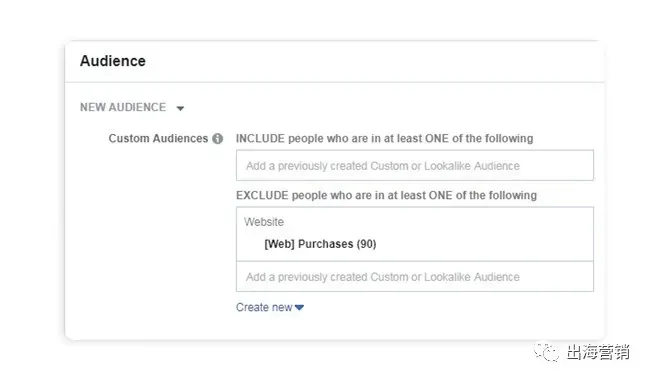Expand the Create new dropdown arrow

click(299, 307)
